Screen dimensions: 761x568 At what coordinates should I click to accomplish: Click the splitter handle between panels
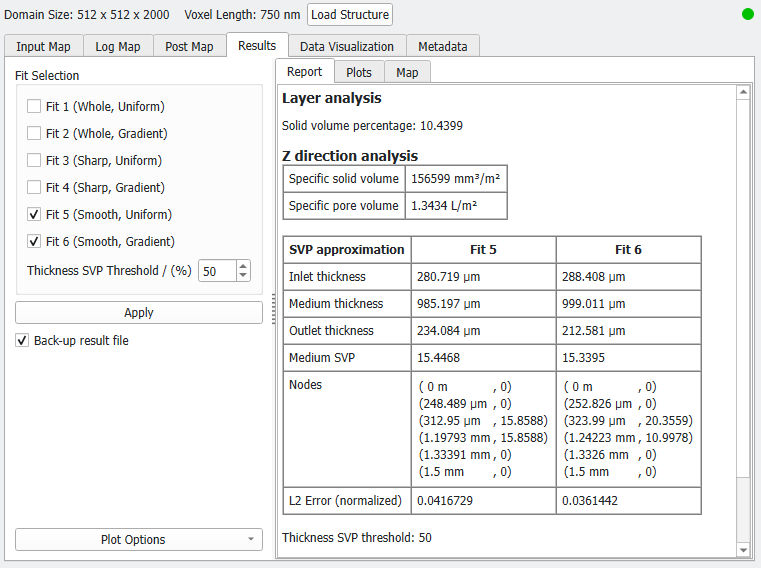click(x=273, y=309)
